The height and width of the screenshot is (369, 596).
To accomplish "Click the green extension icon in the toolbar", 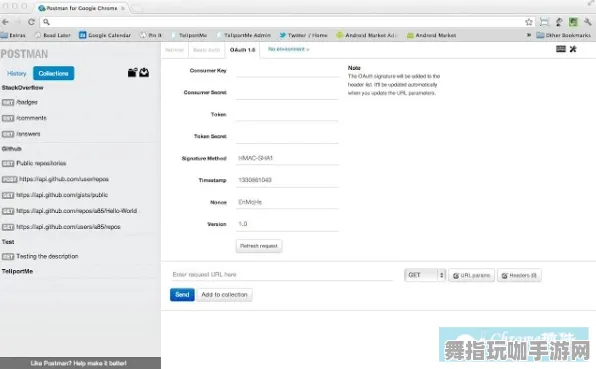I will [x=573, y=22].
